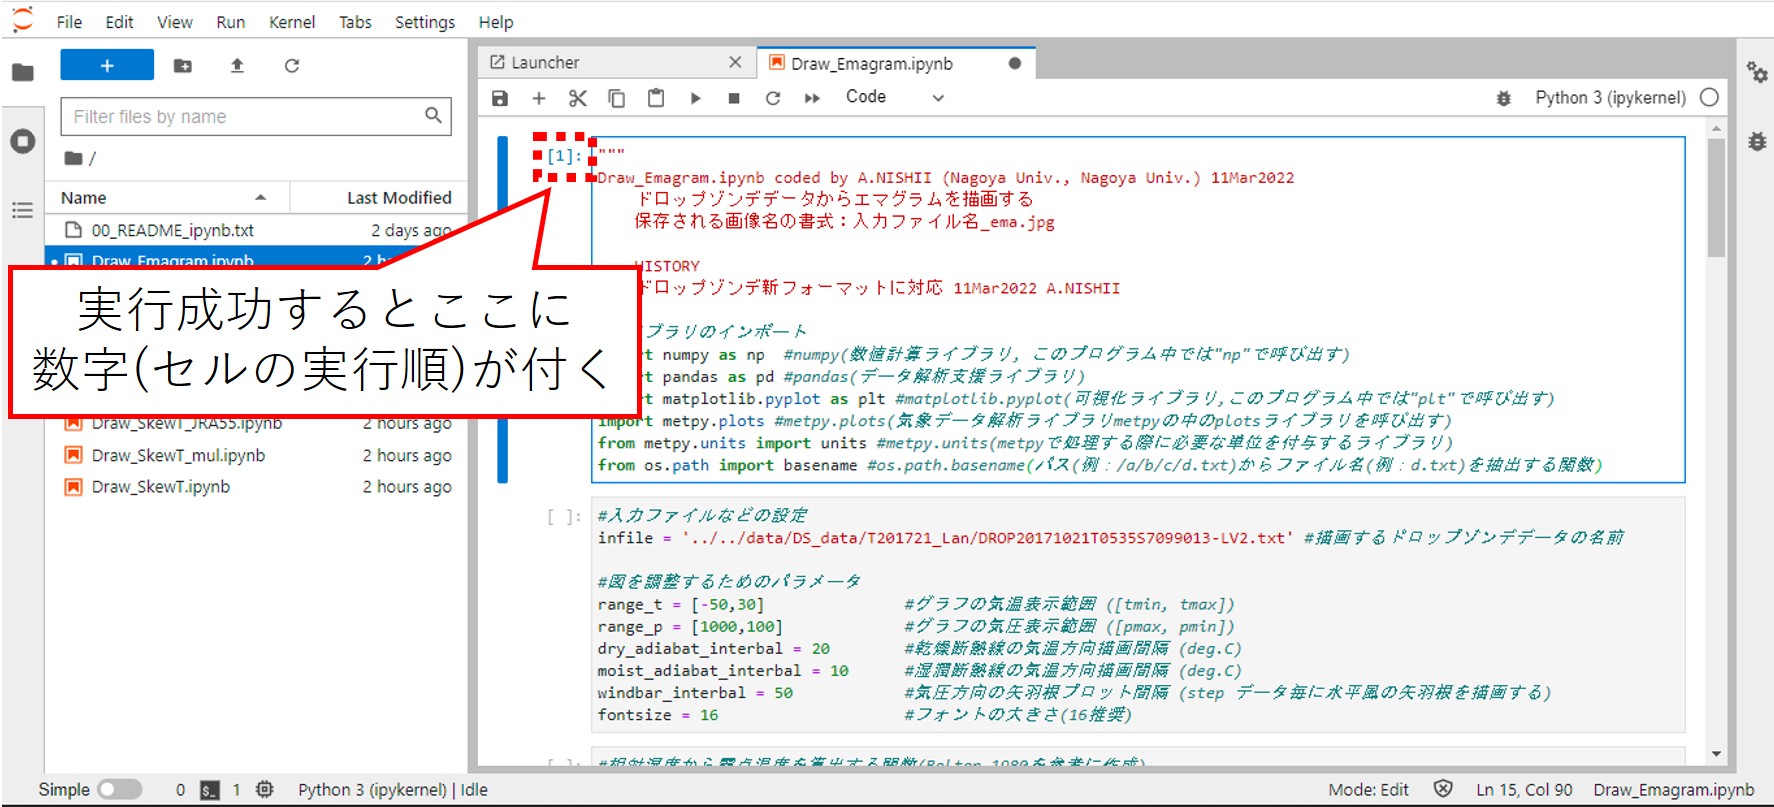Create a new folder in file browser
The width and height of the screenshot is (1774, 807).
(183, 65)
